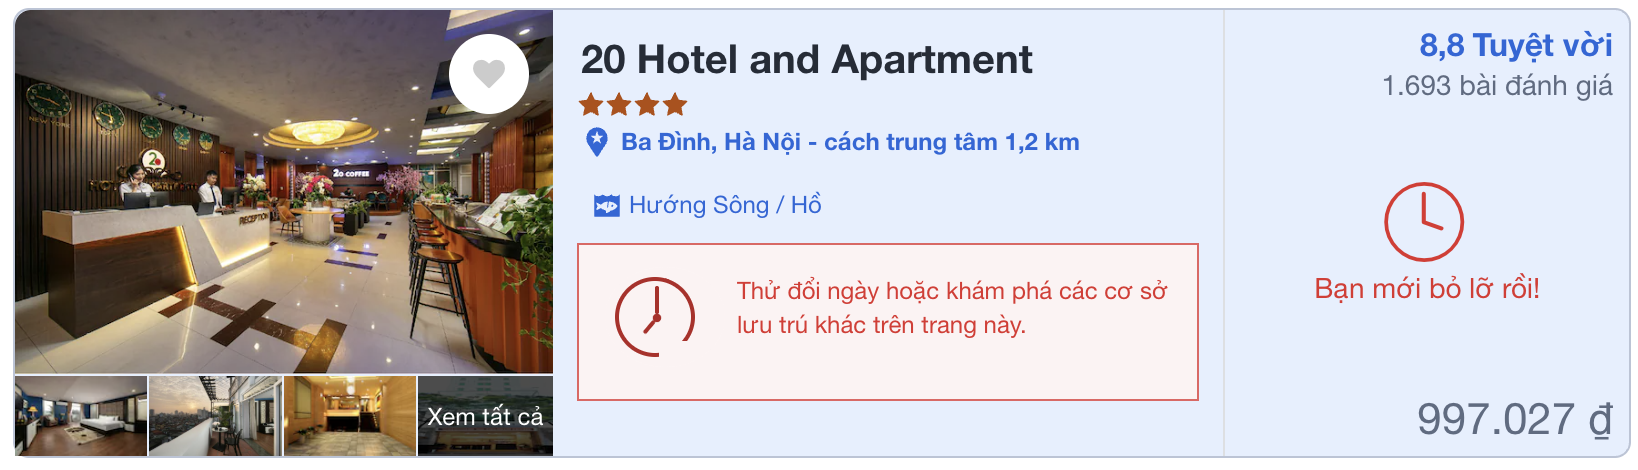Open the third interior thumbnail photo
Image resolution: width=1638 pixels, height=470 pixels.
[350, 416]
